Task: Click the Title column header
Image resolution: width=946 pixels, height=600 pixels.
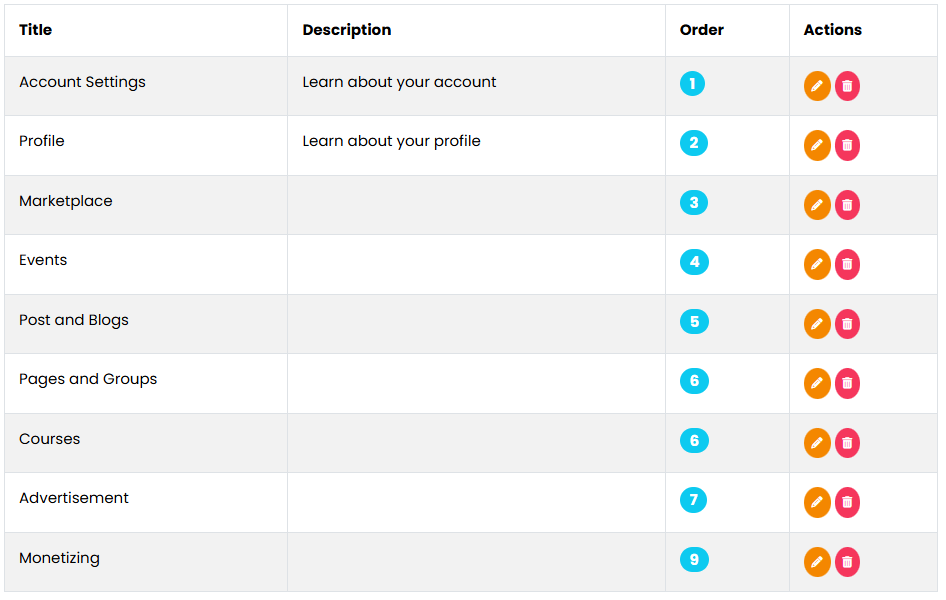Action: pyautogui.click(x=36, y=30)
